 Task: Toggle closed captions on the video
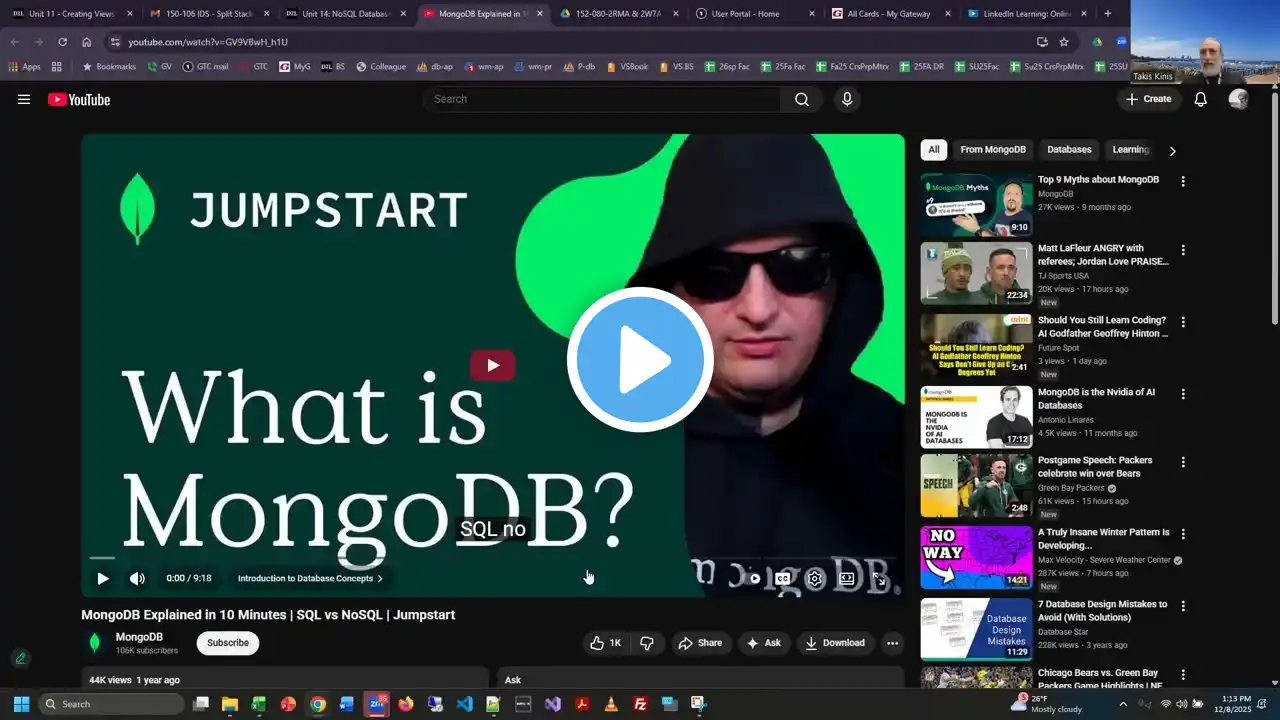tap(783, 578)
